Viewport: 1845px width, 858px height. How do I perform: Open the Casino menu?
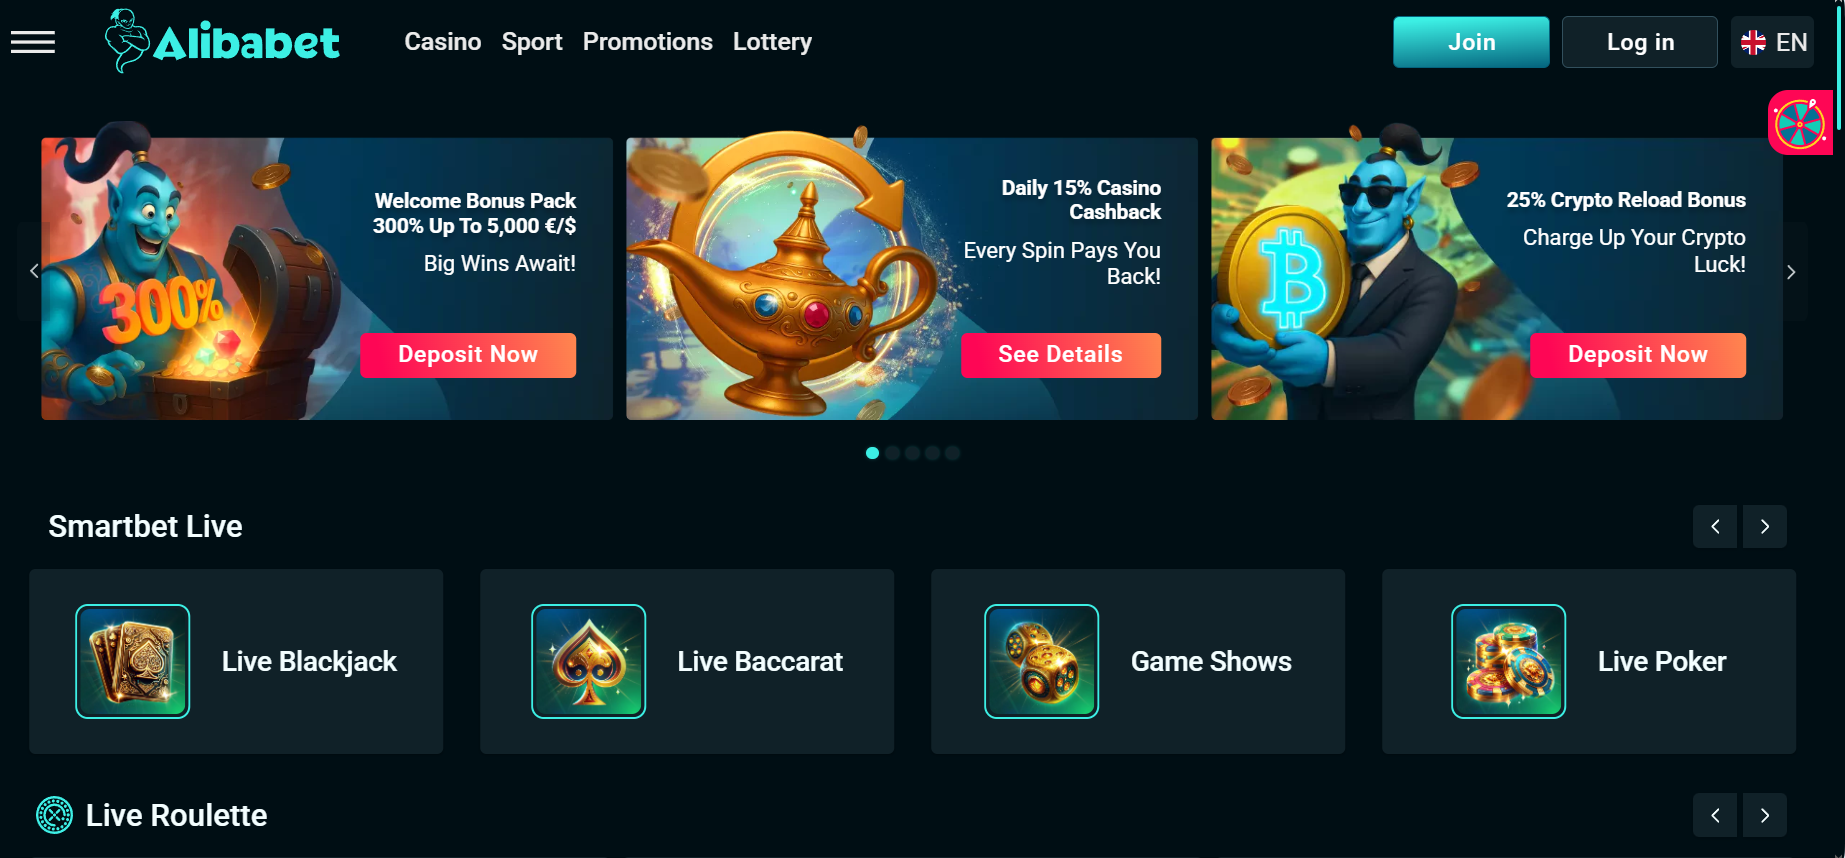(443, 42)
